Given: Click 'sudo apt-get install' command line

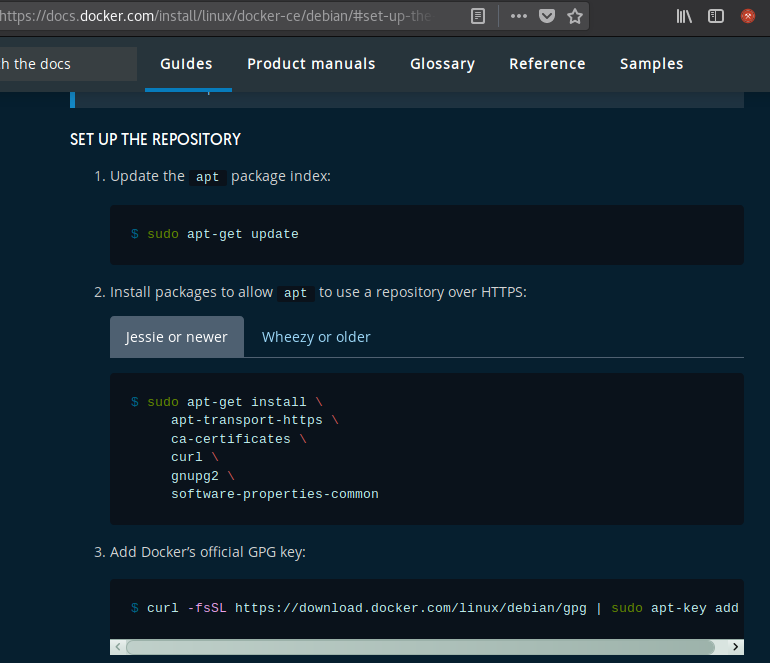Looking at the screenshot, I should [x=226, y=402].
